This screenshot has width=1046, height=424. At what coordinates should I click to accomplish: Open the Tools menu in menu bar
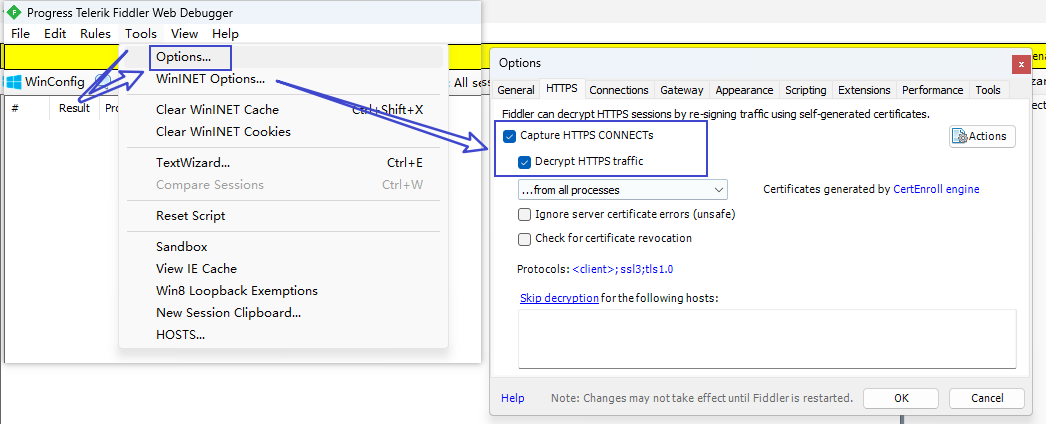(x=141, y=33)
